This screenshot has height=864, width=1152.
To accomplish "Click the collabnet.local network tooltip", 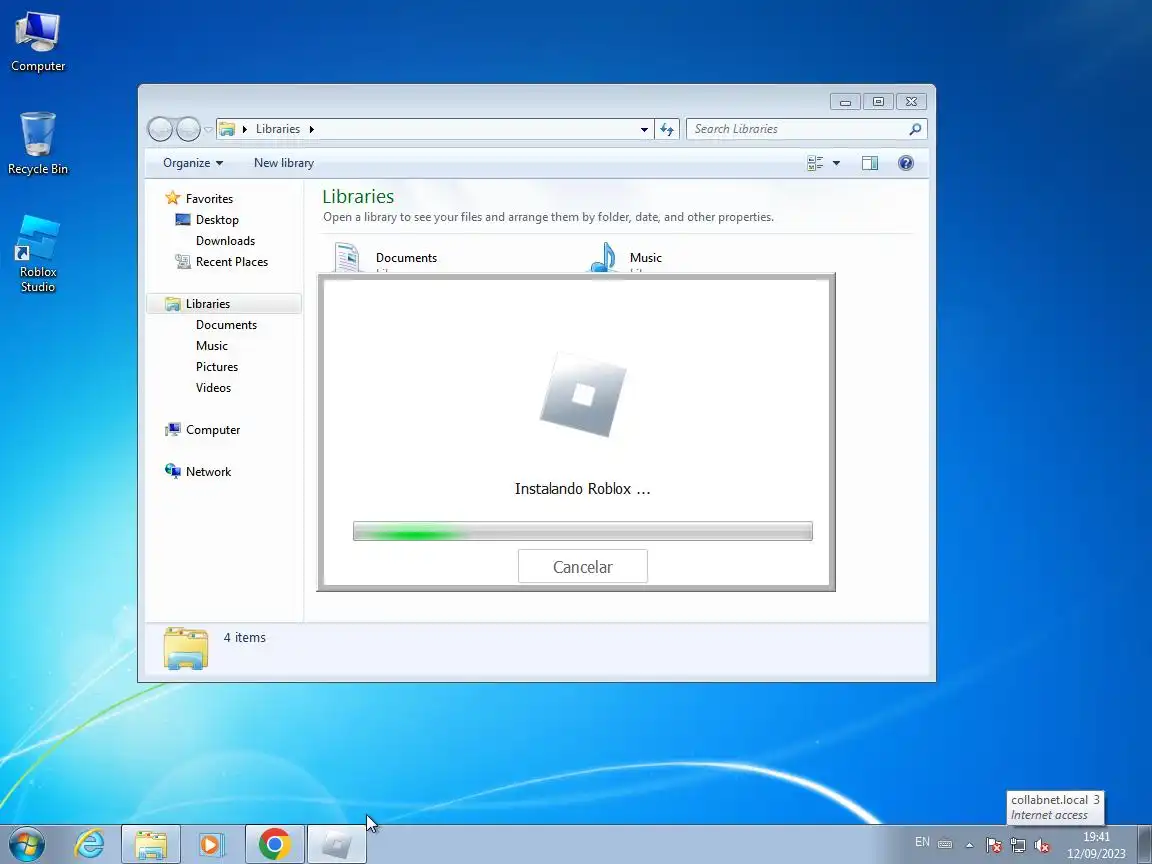I will [1055, 807].
